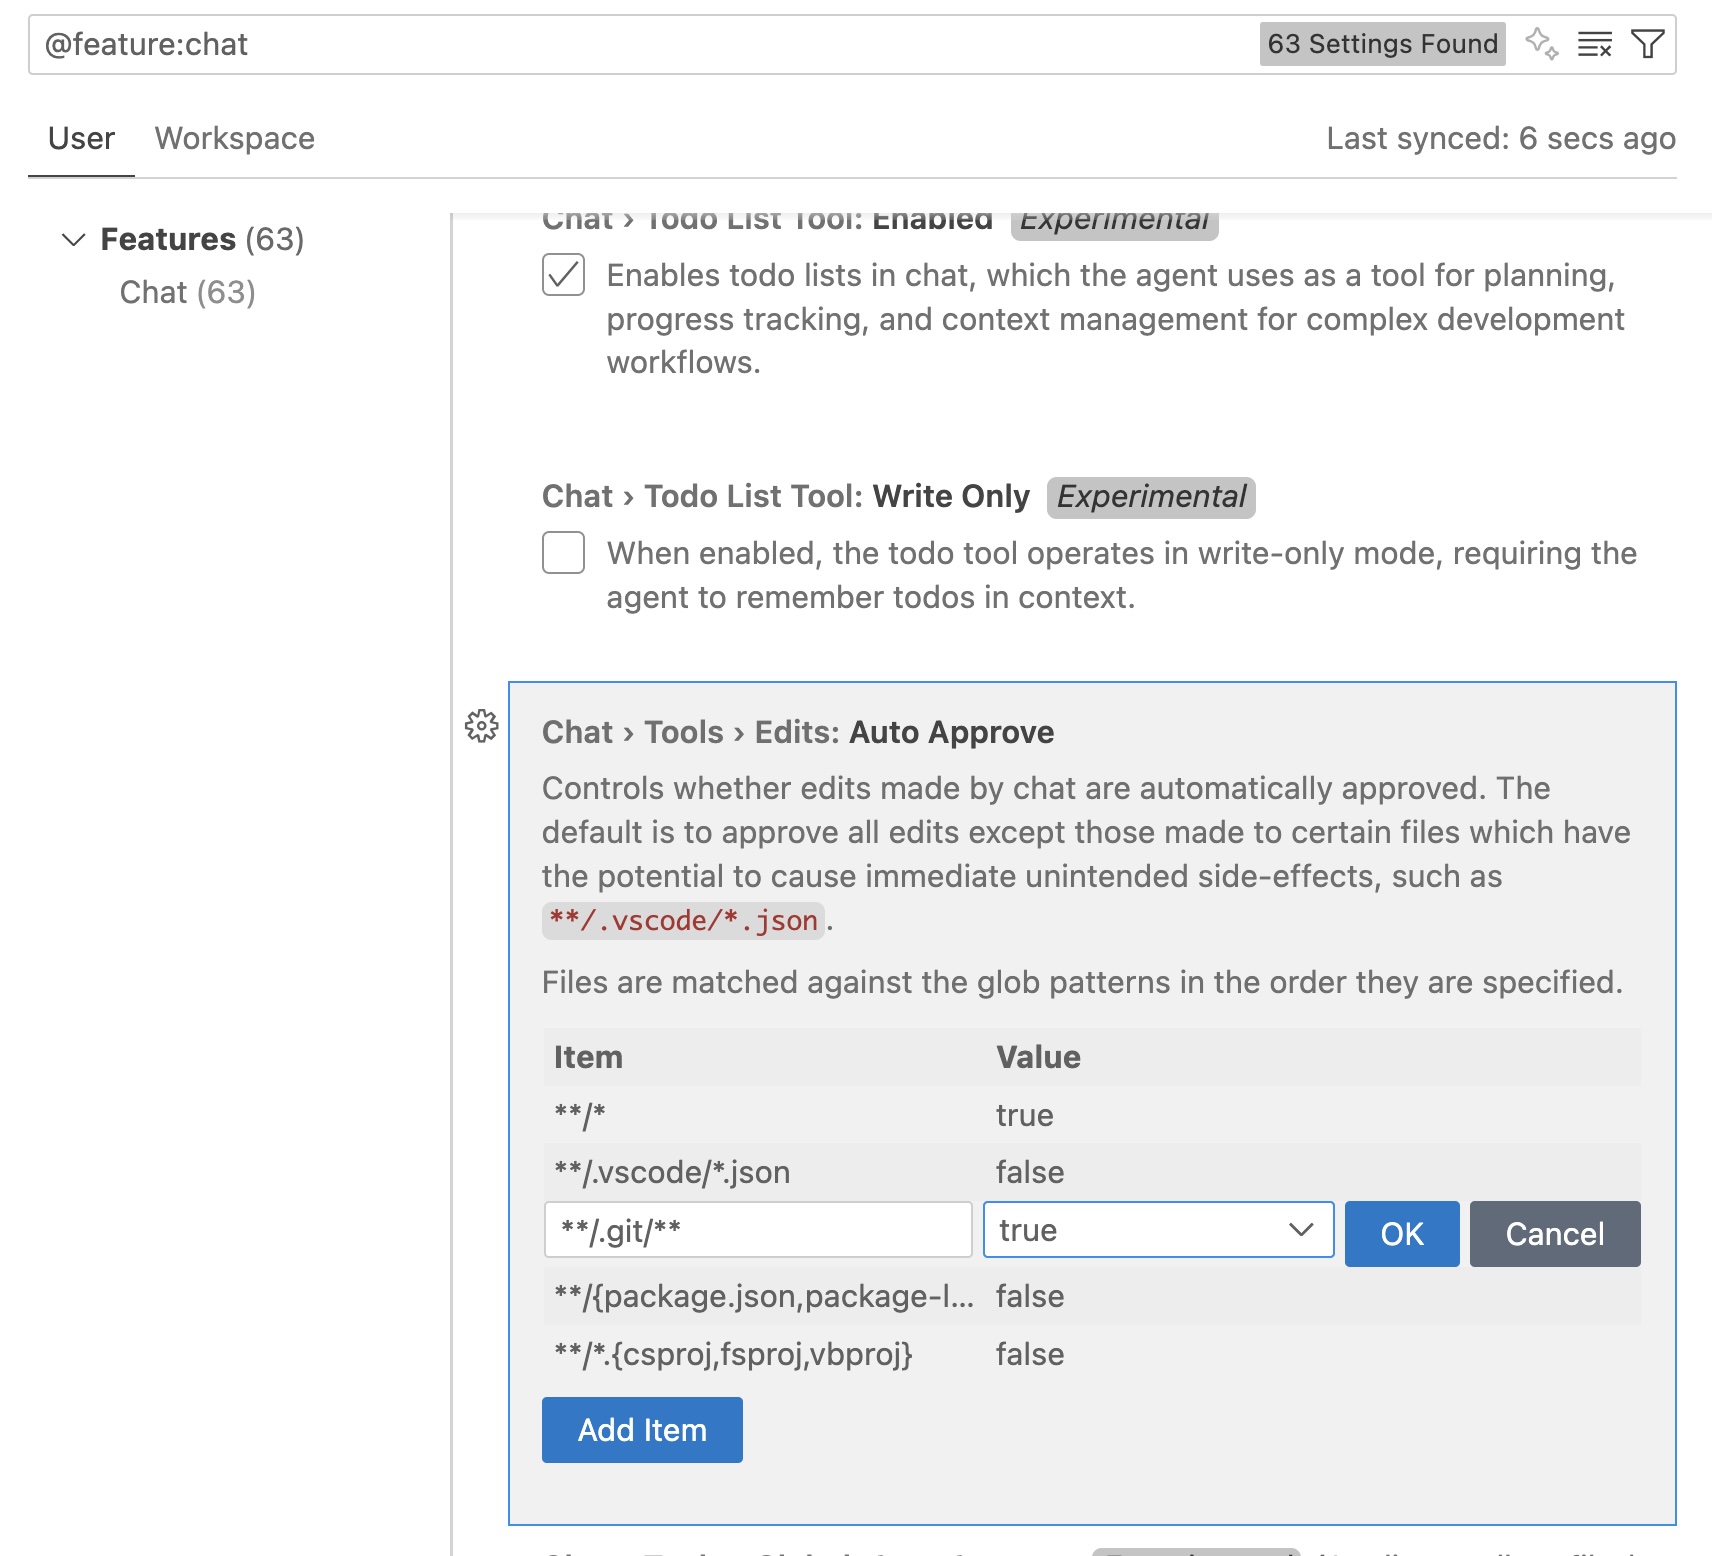Click the clear settings search icon
This screenshot has width=1712, height=1556.
tap(1594, 44)
